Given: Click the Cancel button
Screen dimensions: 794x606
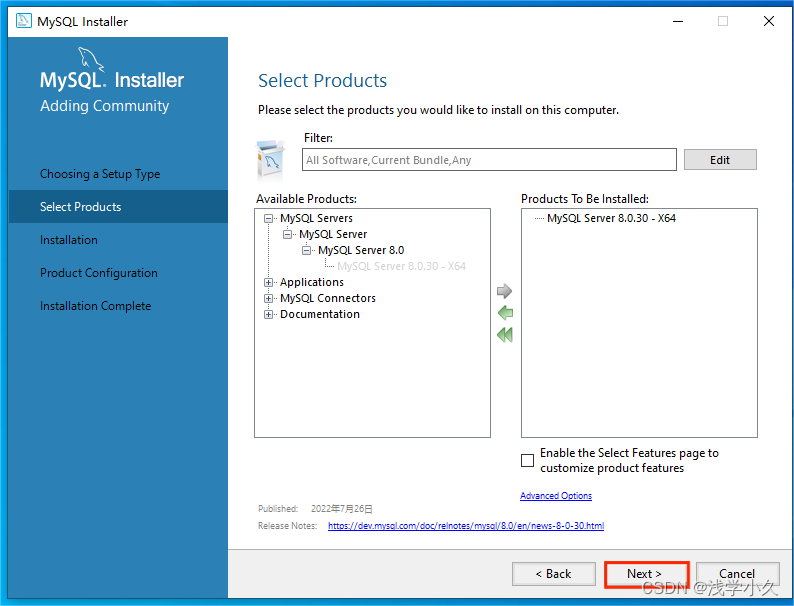Looking at the screenshot, I should pos(737,574).
